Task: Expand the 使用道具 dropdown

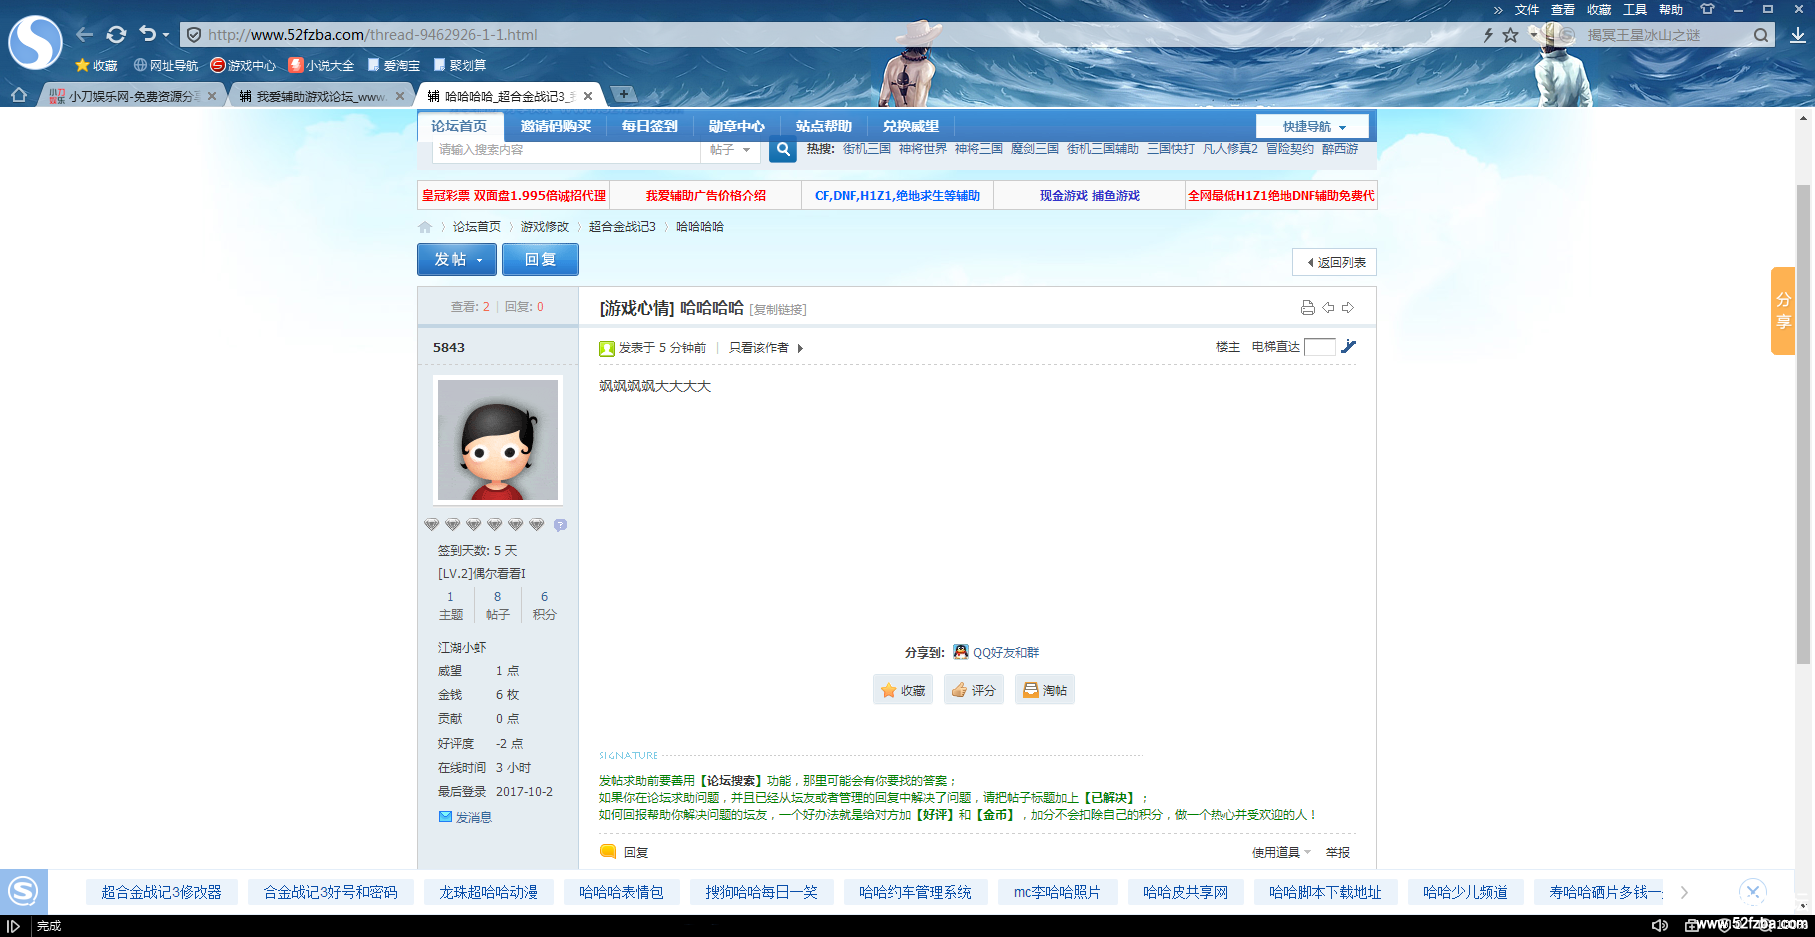Action: tap(1281, 853)
